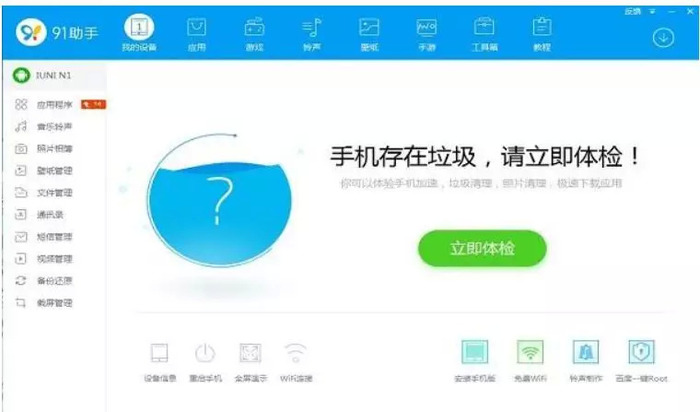The width and height of the screenshot is (700, 412).
Task: Open 应用程序 in the sidebar
Action: tap(54, 104)
